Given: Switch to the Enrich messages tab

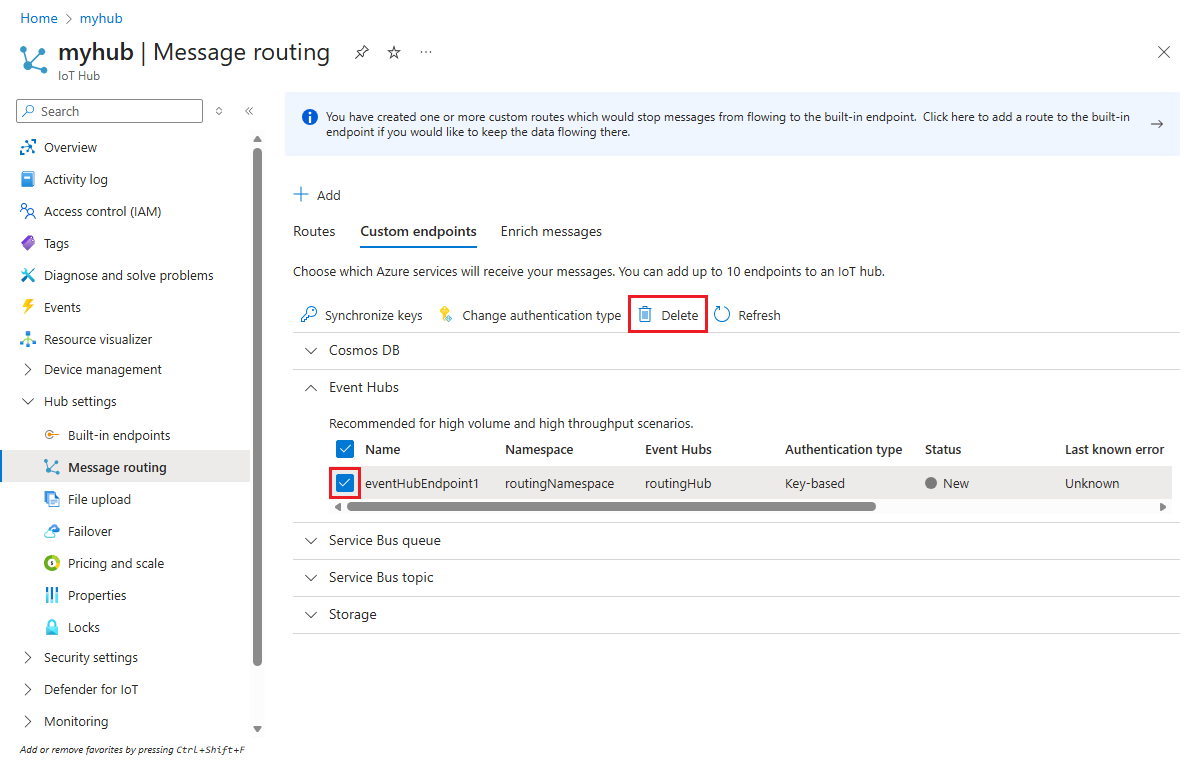Looking at the screenshot, I should coord(551,231).
